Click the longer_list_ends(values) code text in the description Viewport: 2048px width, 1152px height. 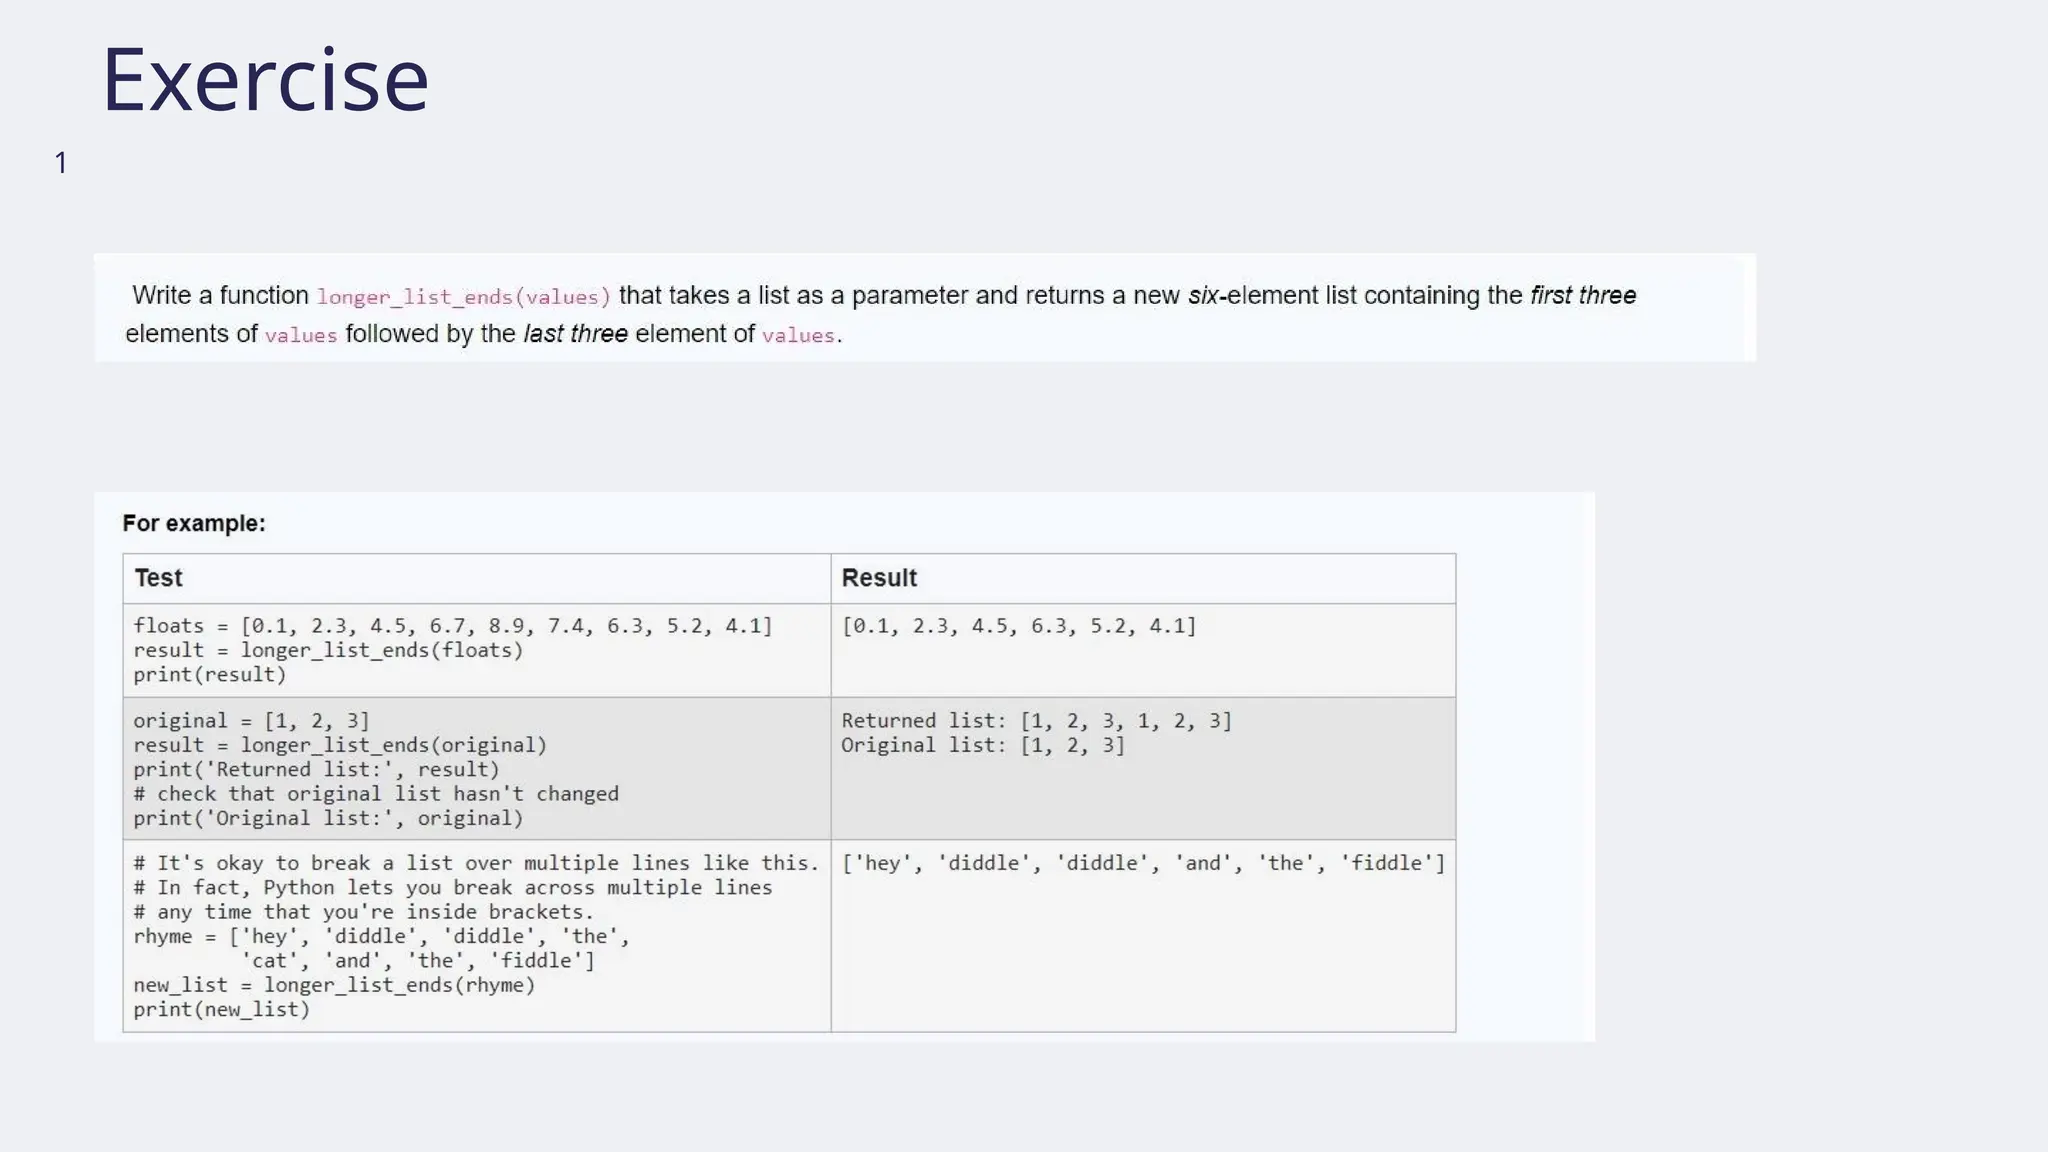pyautogui.click(x=463, y=297)
